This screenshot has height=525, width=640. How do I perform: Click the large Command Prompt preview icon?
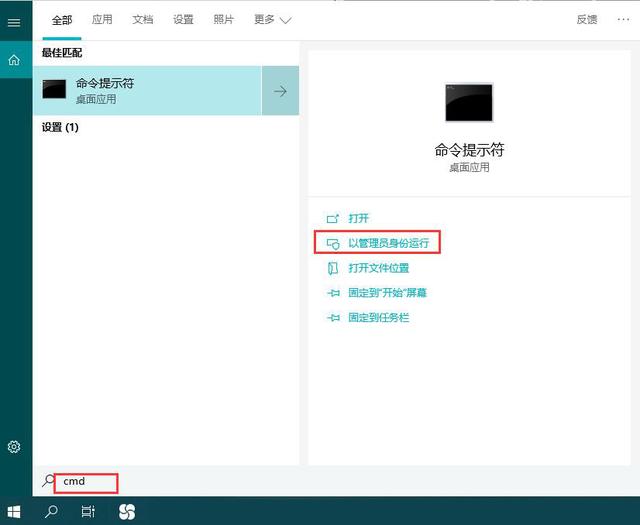point(469,103)
